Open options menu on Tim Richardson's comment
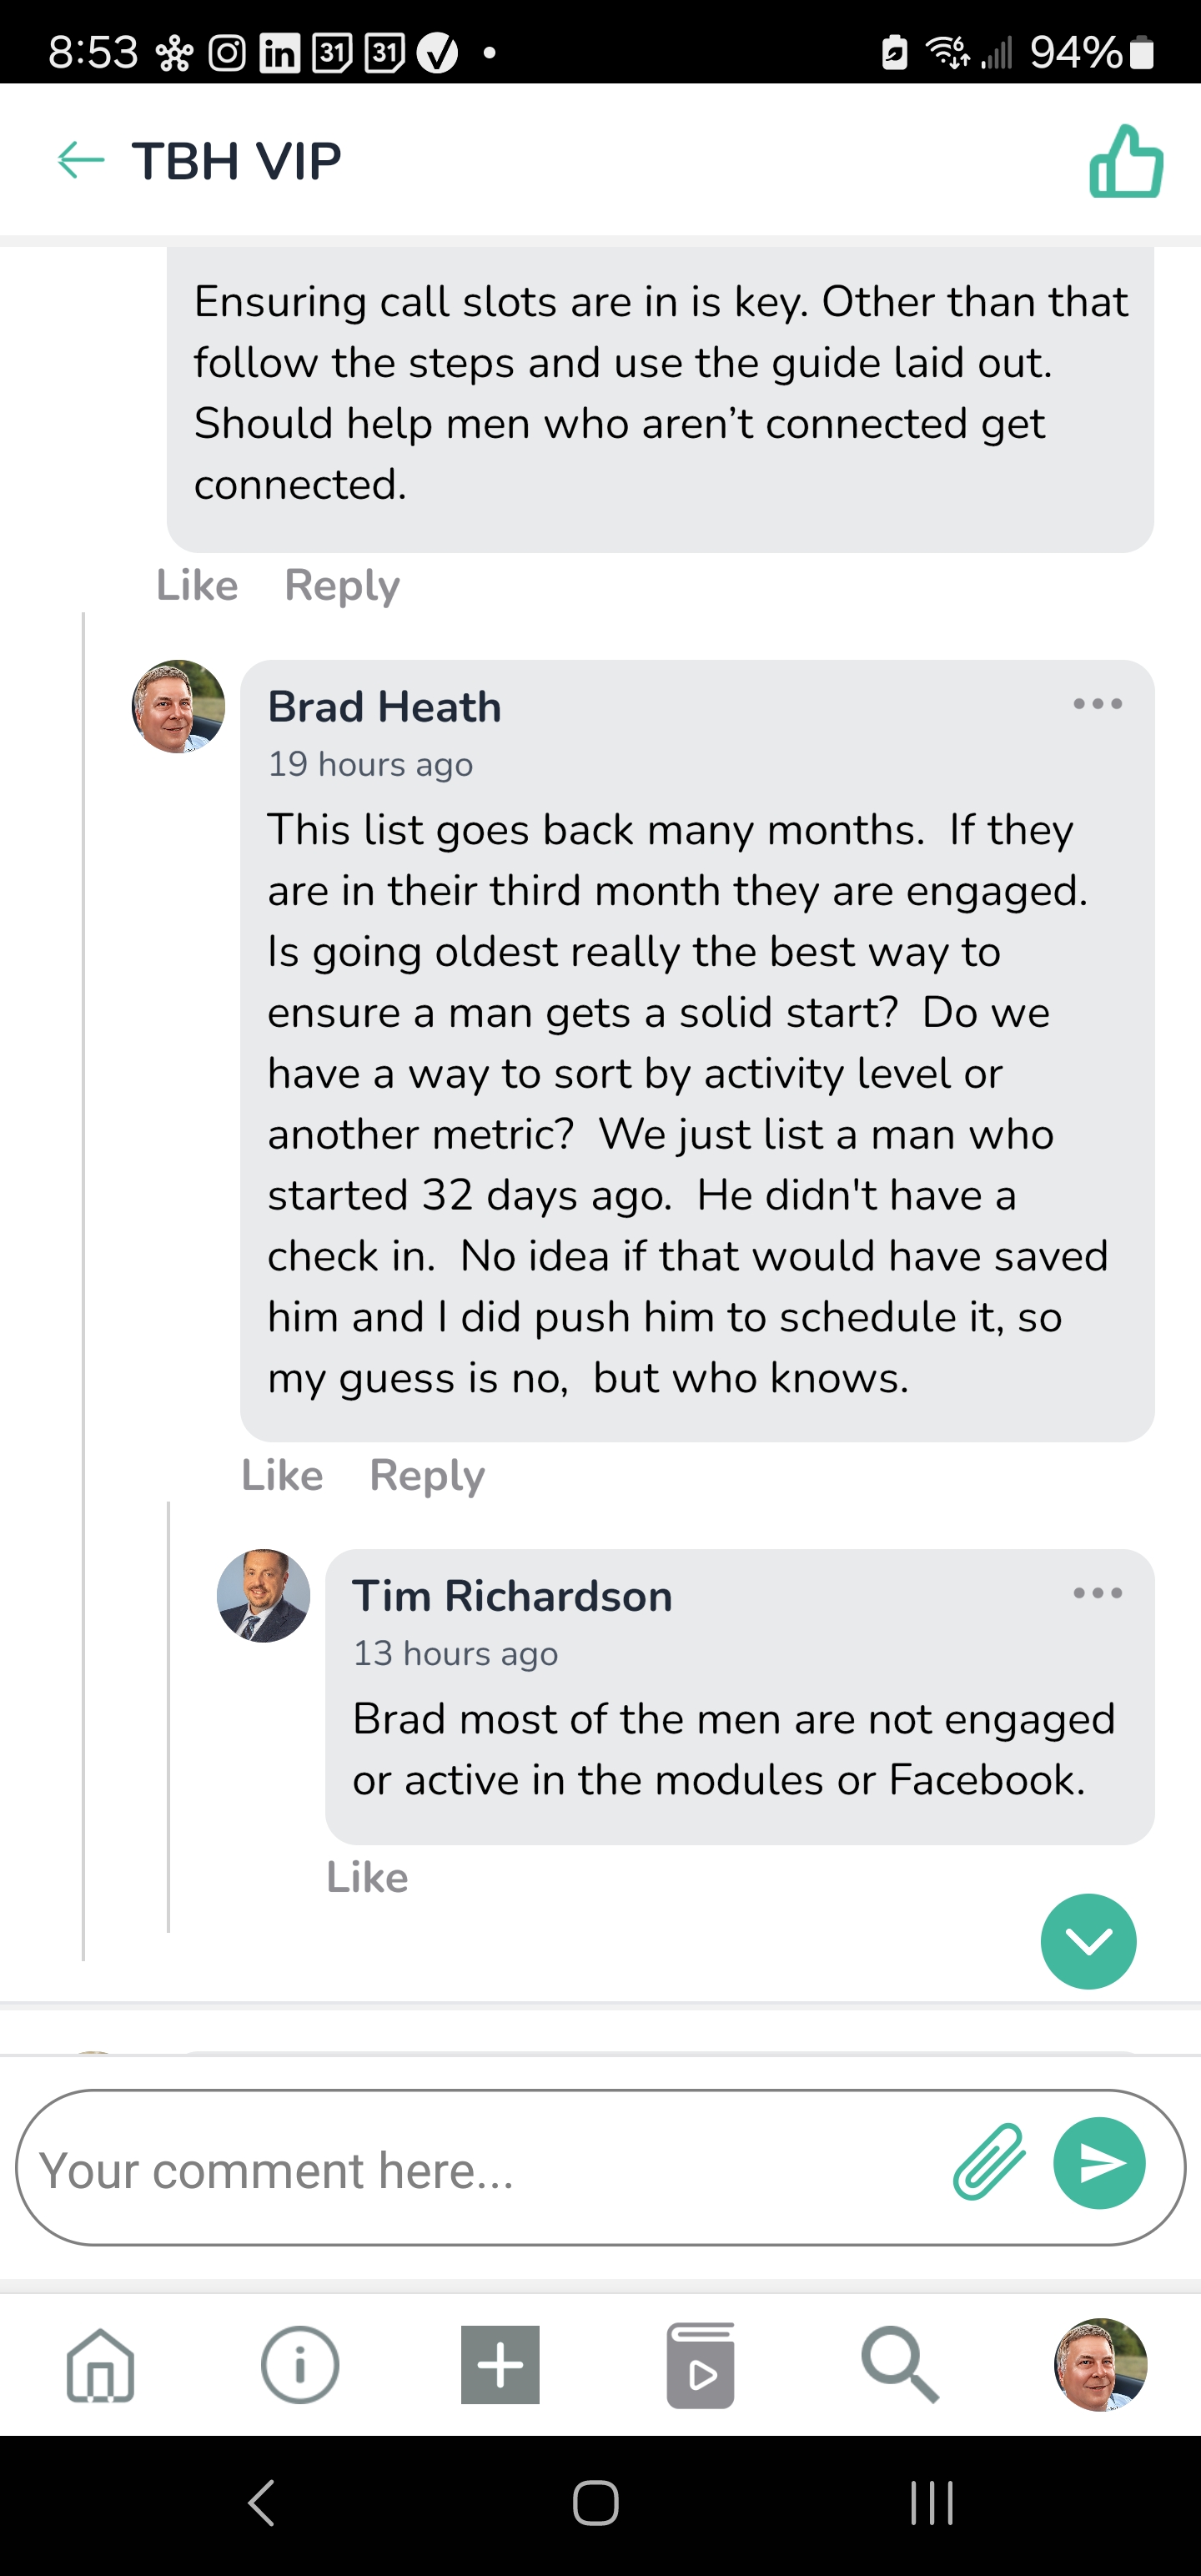Viewport: 1201px width, 2576px height. 1097,1593
